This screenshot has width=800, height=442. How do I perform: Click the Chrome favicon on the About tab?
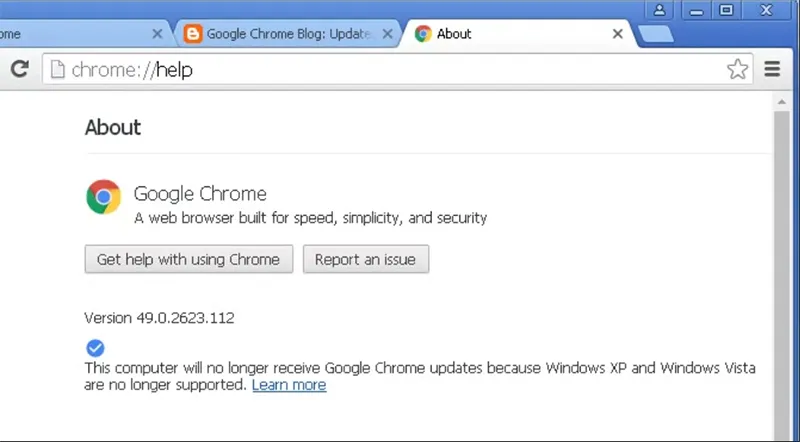click(x=423, y=33)
